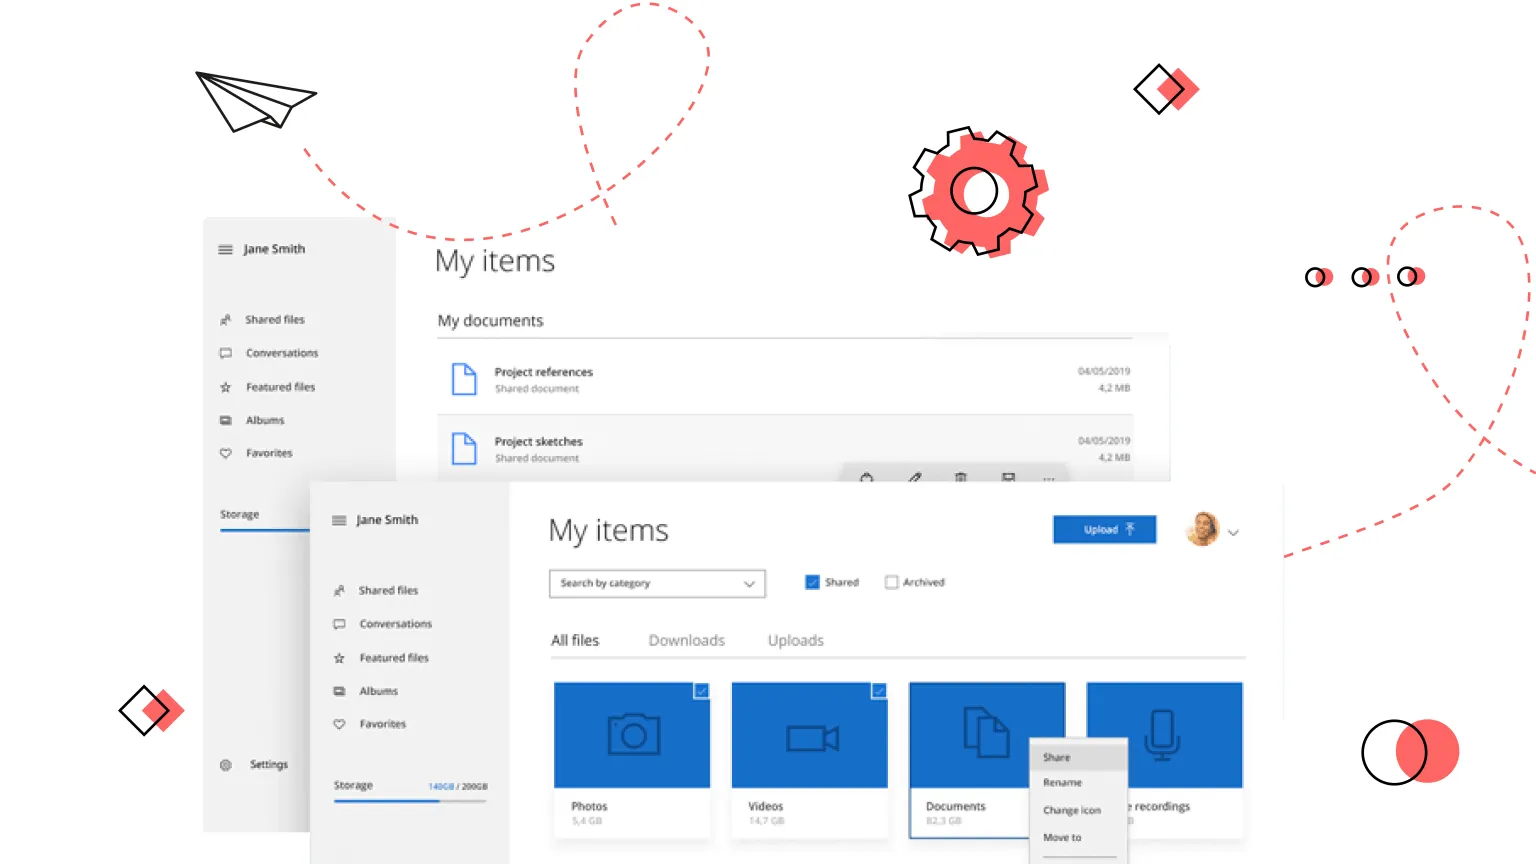This screenshot has height=864, width=1536.
Task: Choose Rename from the context menu
Action: click(1062, 782)
